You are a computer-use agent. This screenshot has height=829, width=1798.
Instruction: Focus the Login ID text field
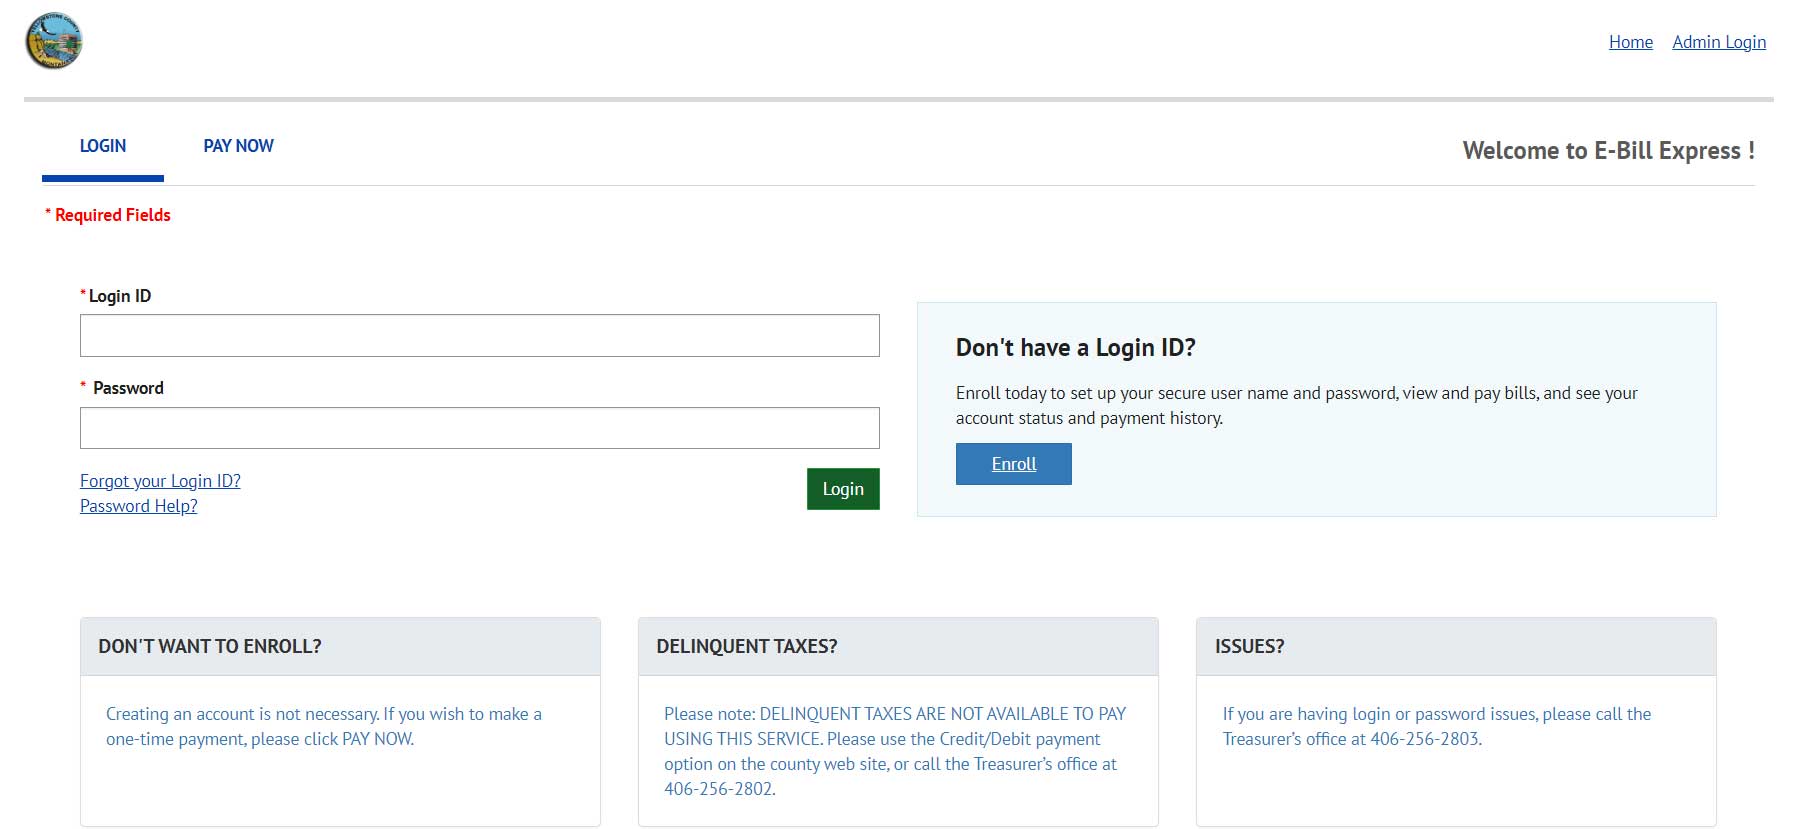[x=479, y=336]
